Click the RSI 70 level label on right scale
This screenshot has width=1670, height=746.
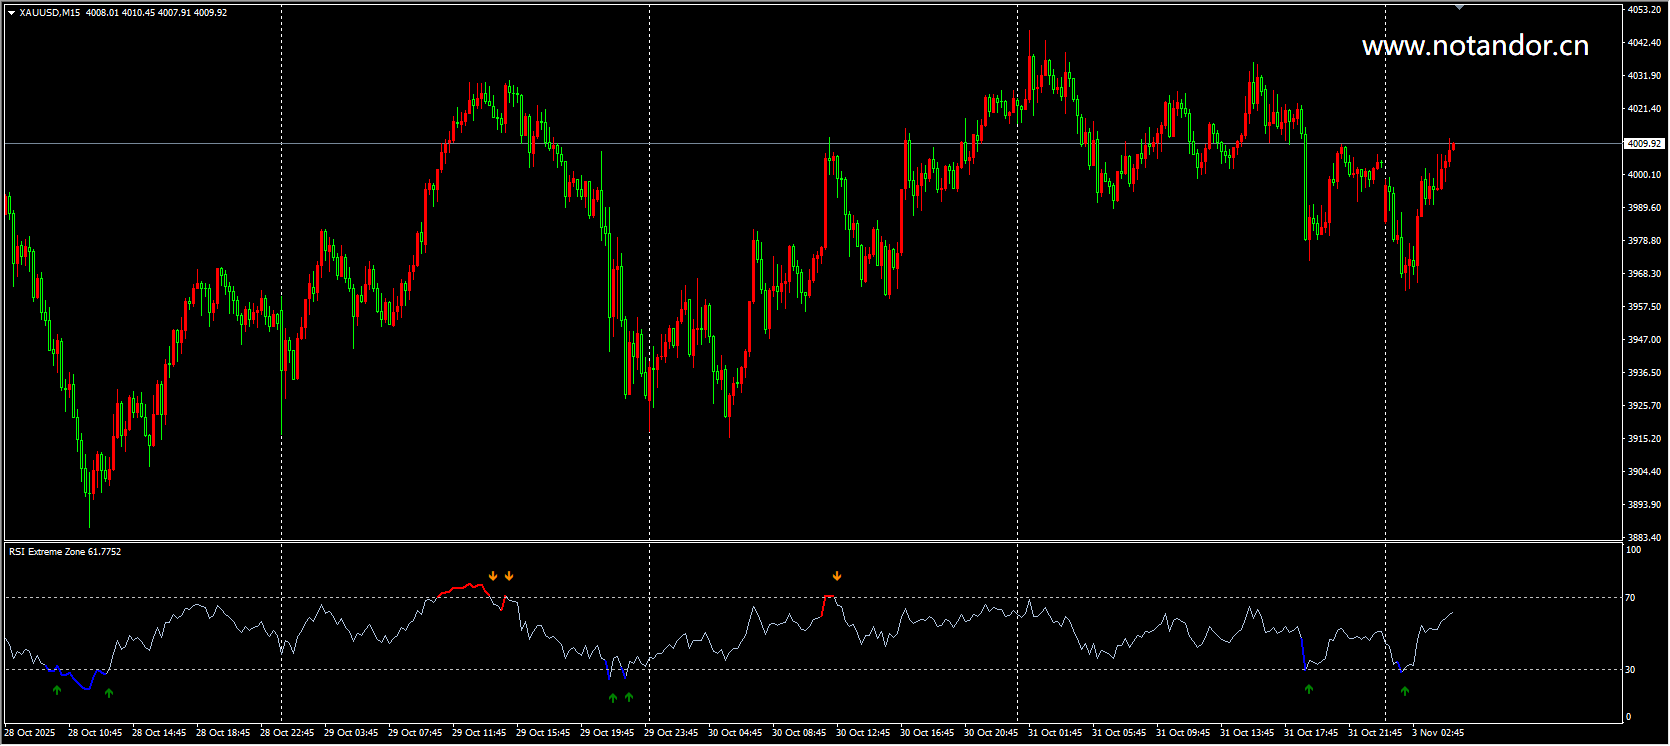point(1631,598)
